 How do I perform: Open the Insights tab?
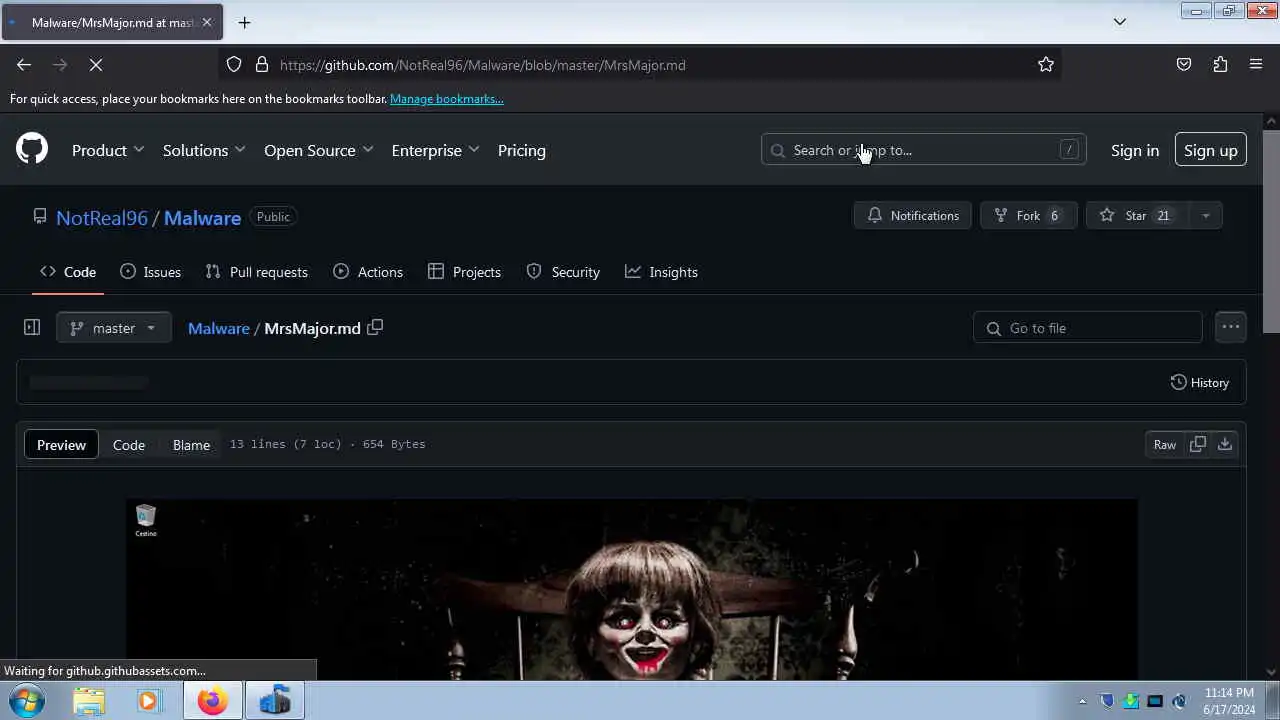[x=661, y=272]
